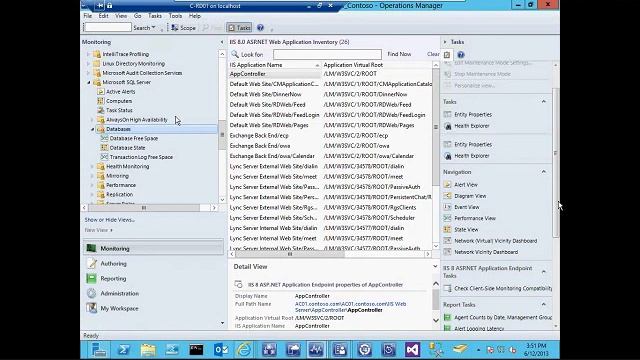Click the Help icon in main toolbar
Screen dimensions: 640x360
260,28
